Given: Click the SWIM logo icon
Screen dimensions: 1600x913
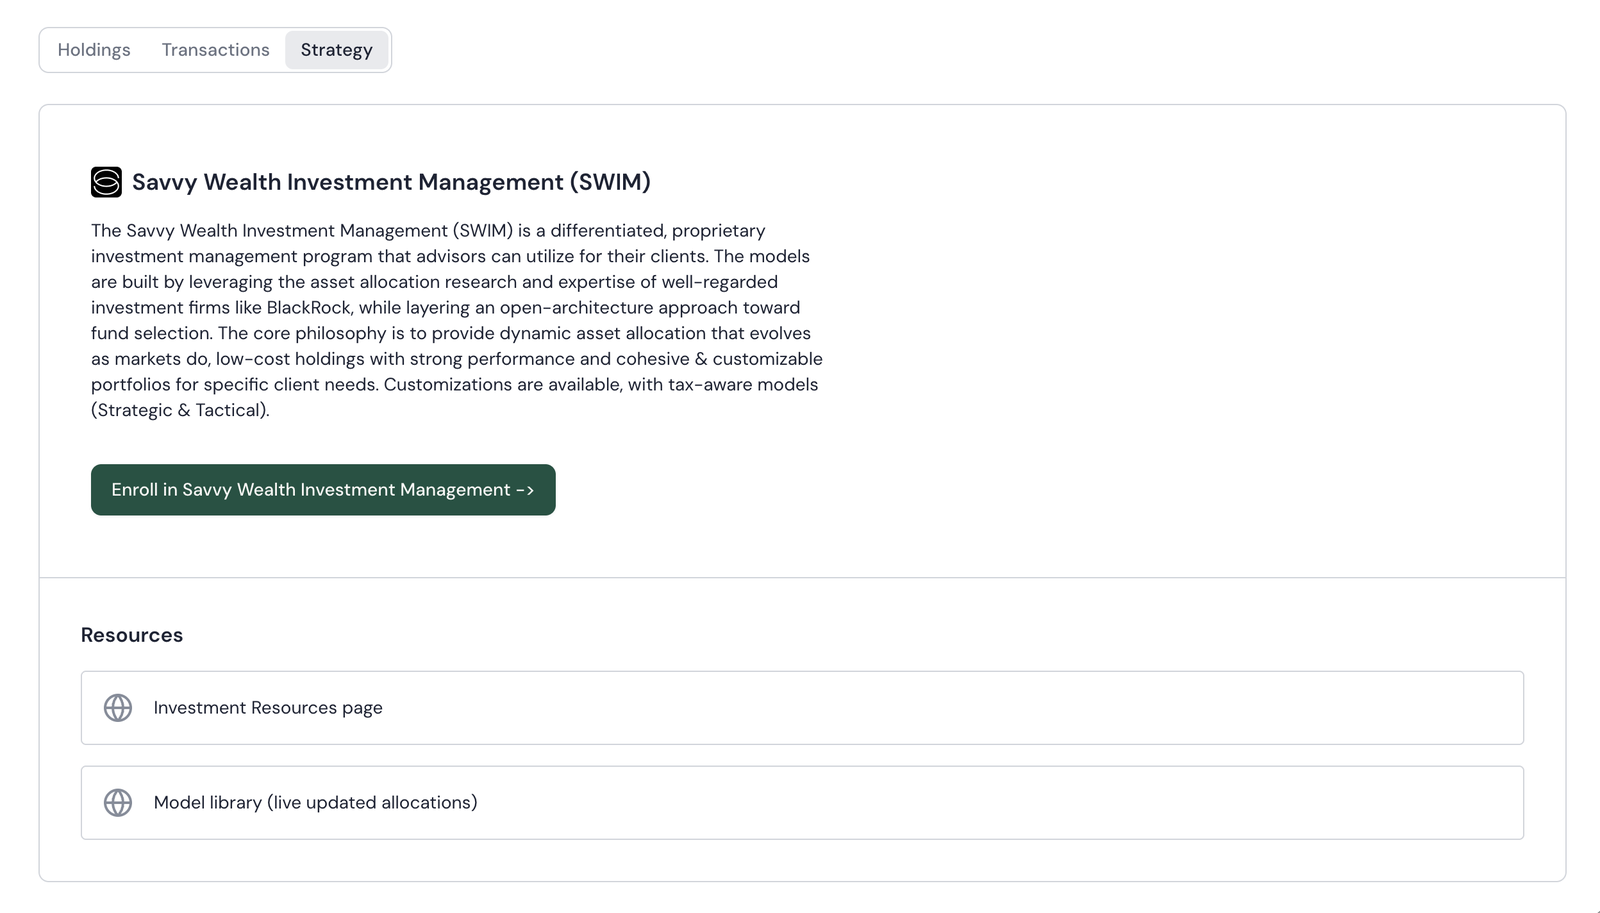Looking at the screenshot, I should point(106,182).
